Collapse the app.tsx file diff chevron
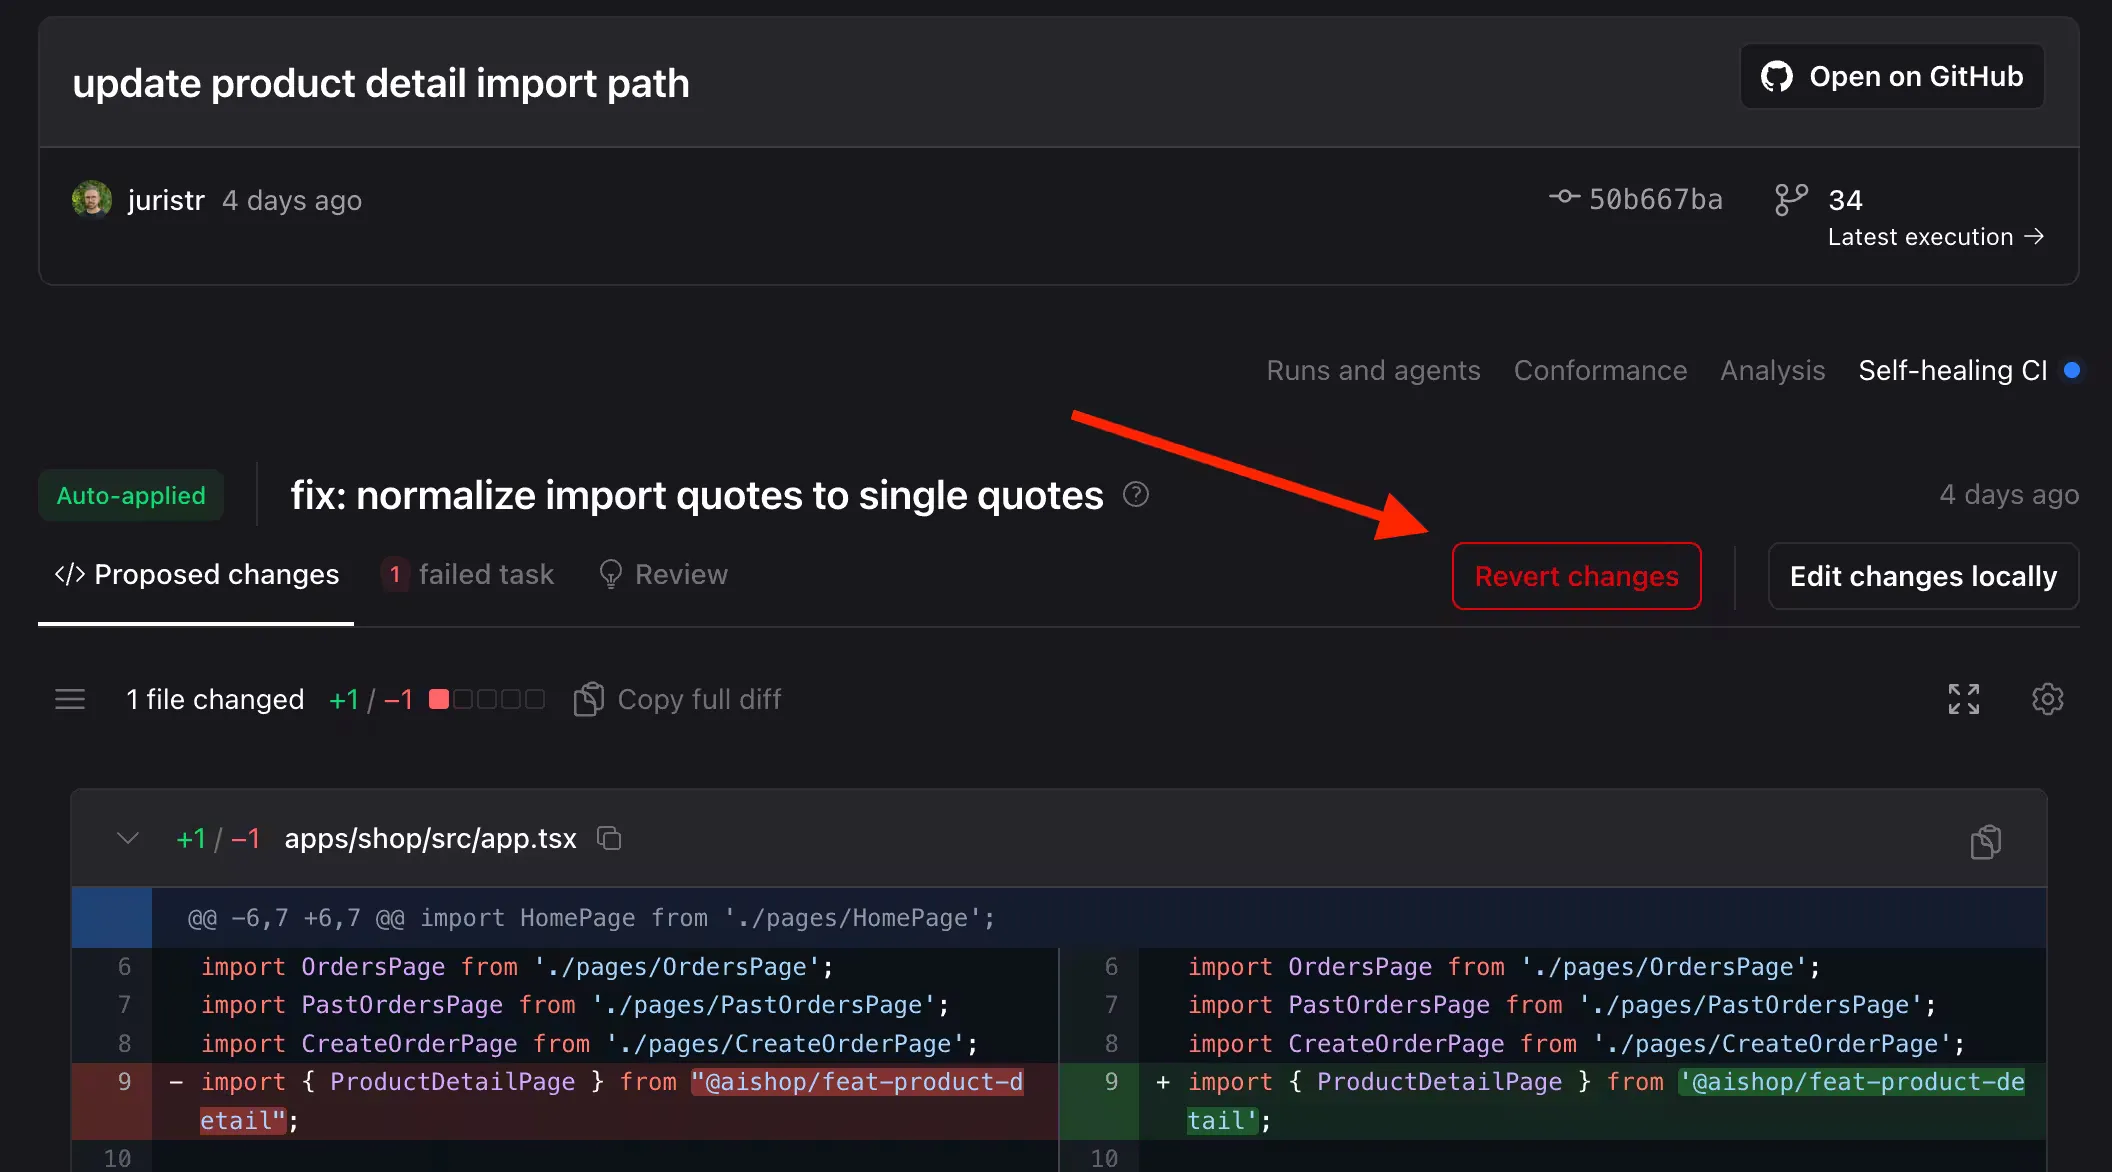This screenshot has width=2112, height=1172. click(128, 838)
